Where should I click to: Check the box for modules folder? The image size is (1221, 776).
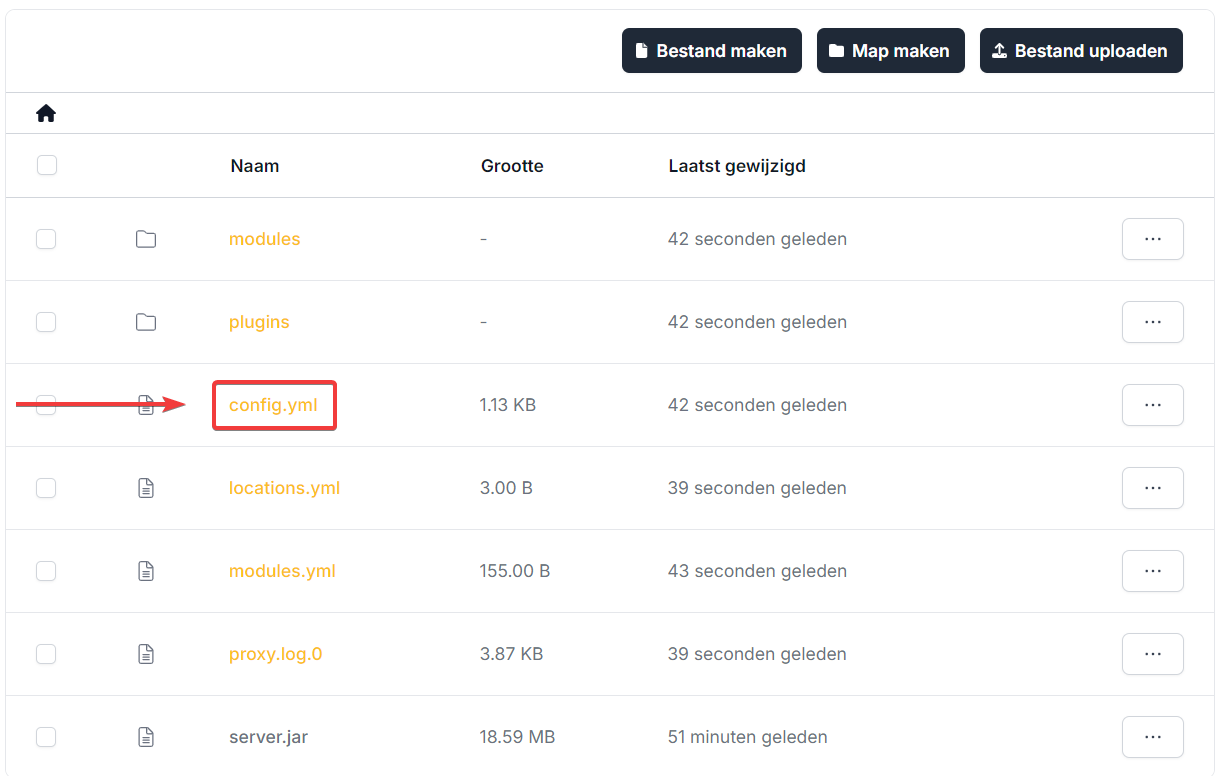46,239
